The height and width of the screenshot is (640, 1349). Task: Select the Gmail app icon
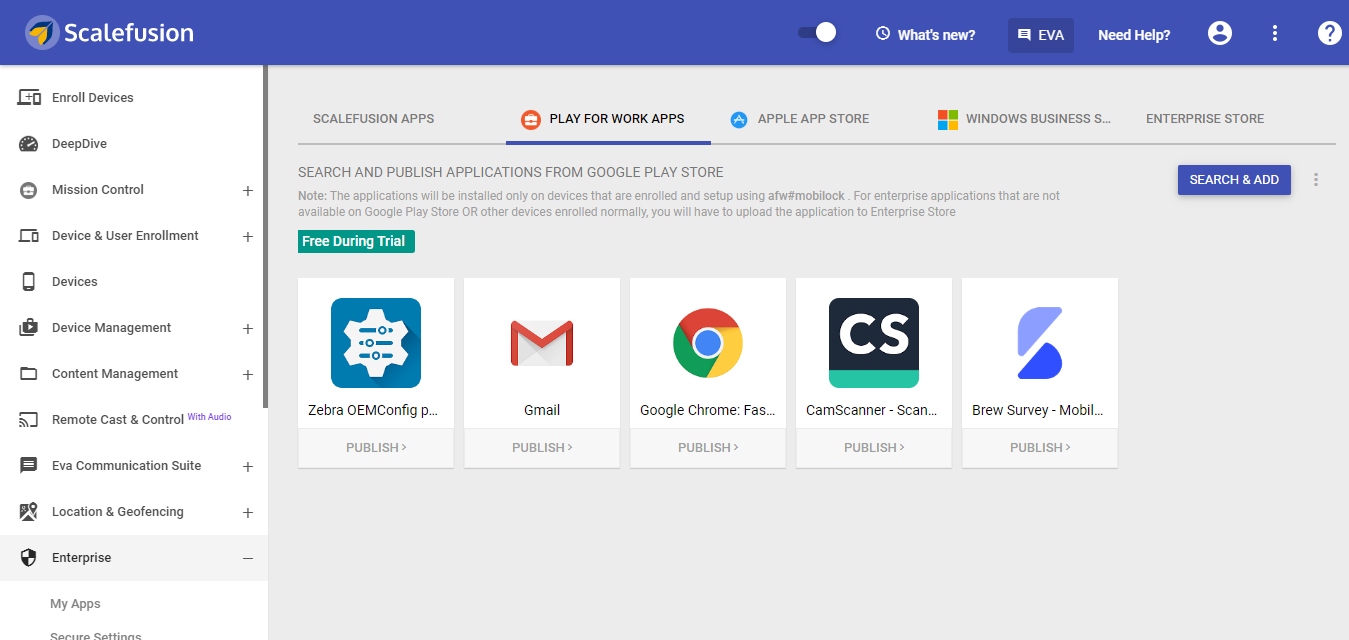coord(542,343)
